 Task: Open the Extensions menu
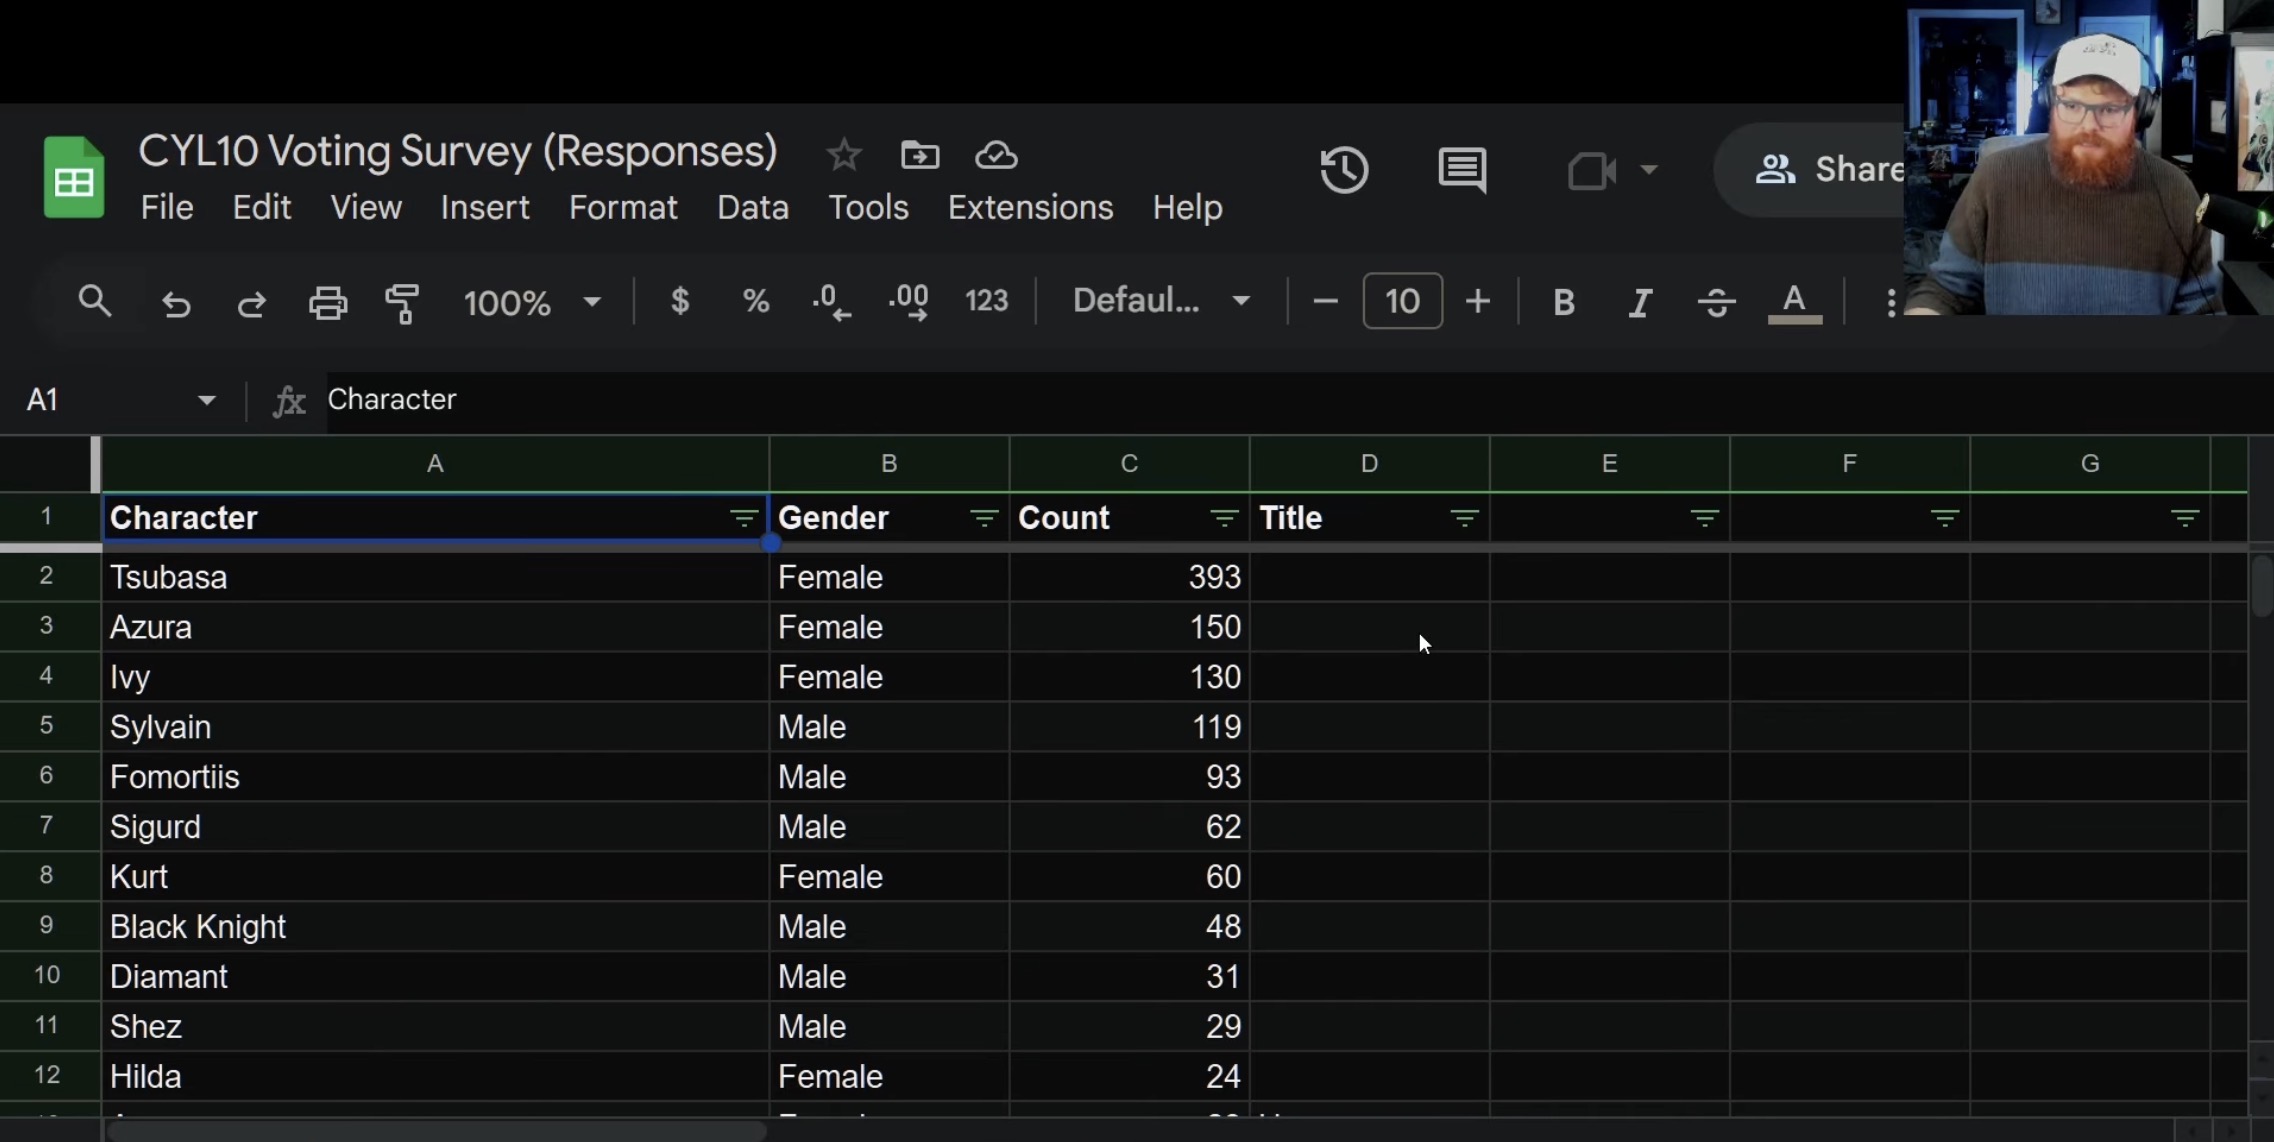[x=1030, y=208]
